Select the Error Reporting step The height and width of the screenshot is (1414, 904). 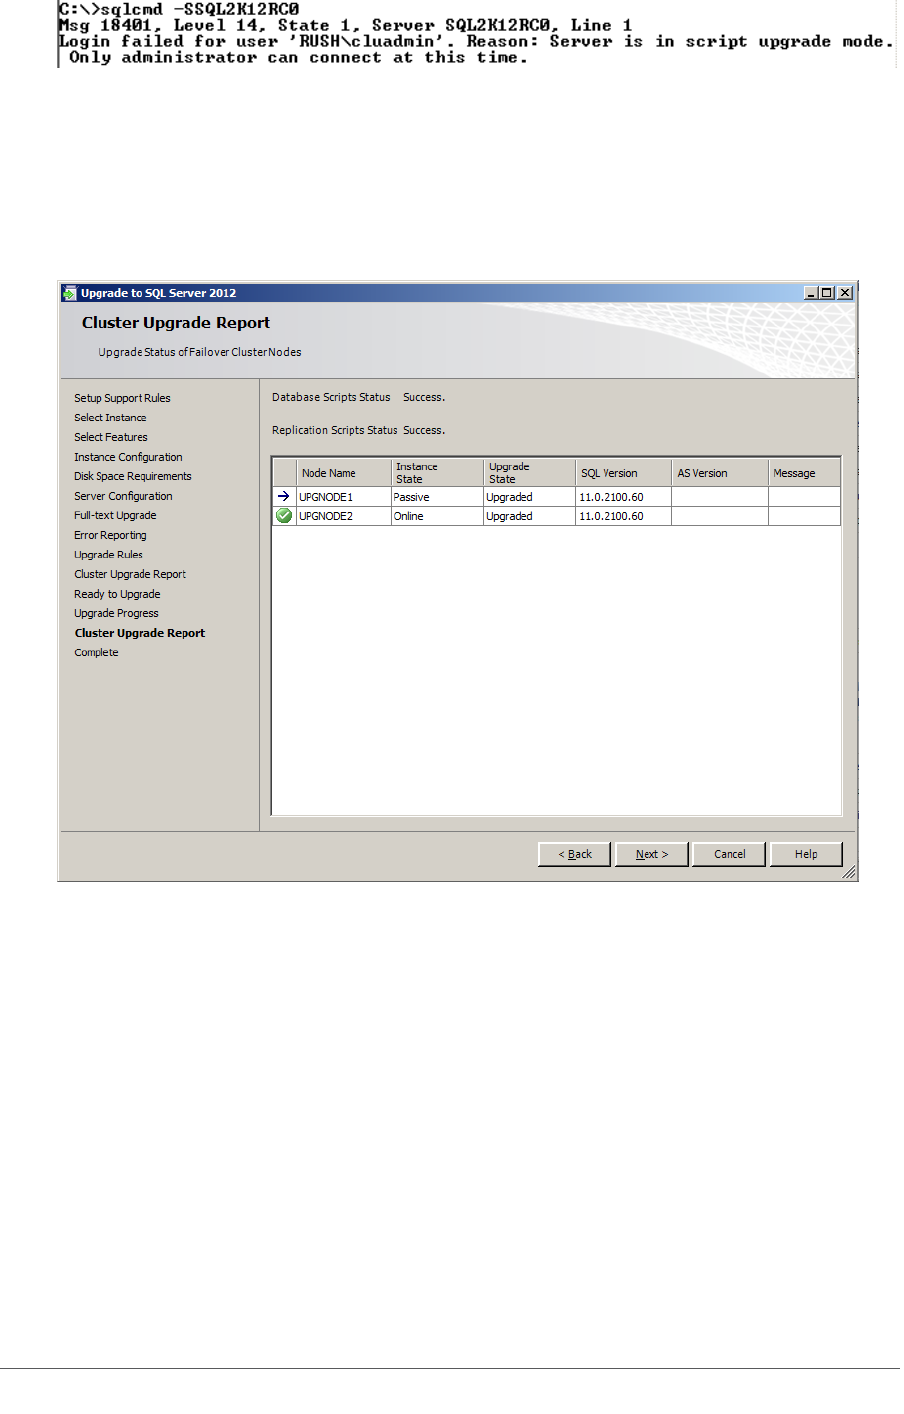(x=110, y=535)
